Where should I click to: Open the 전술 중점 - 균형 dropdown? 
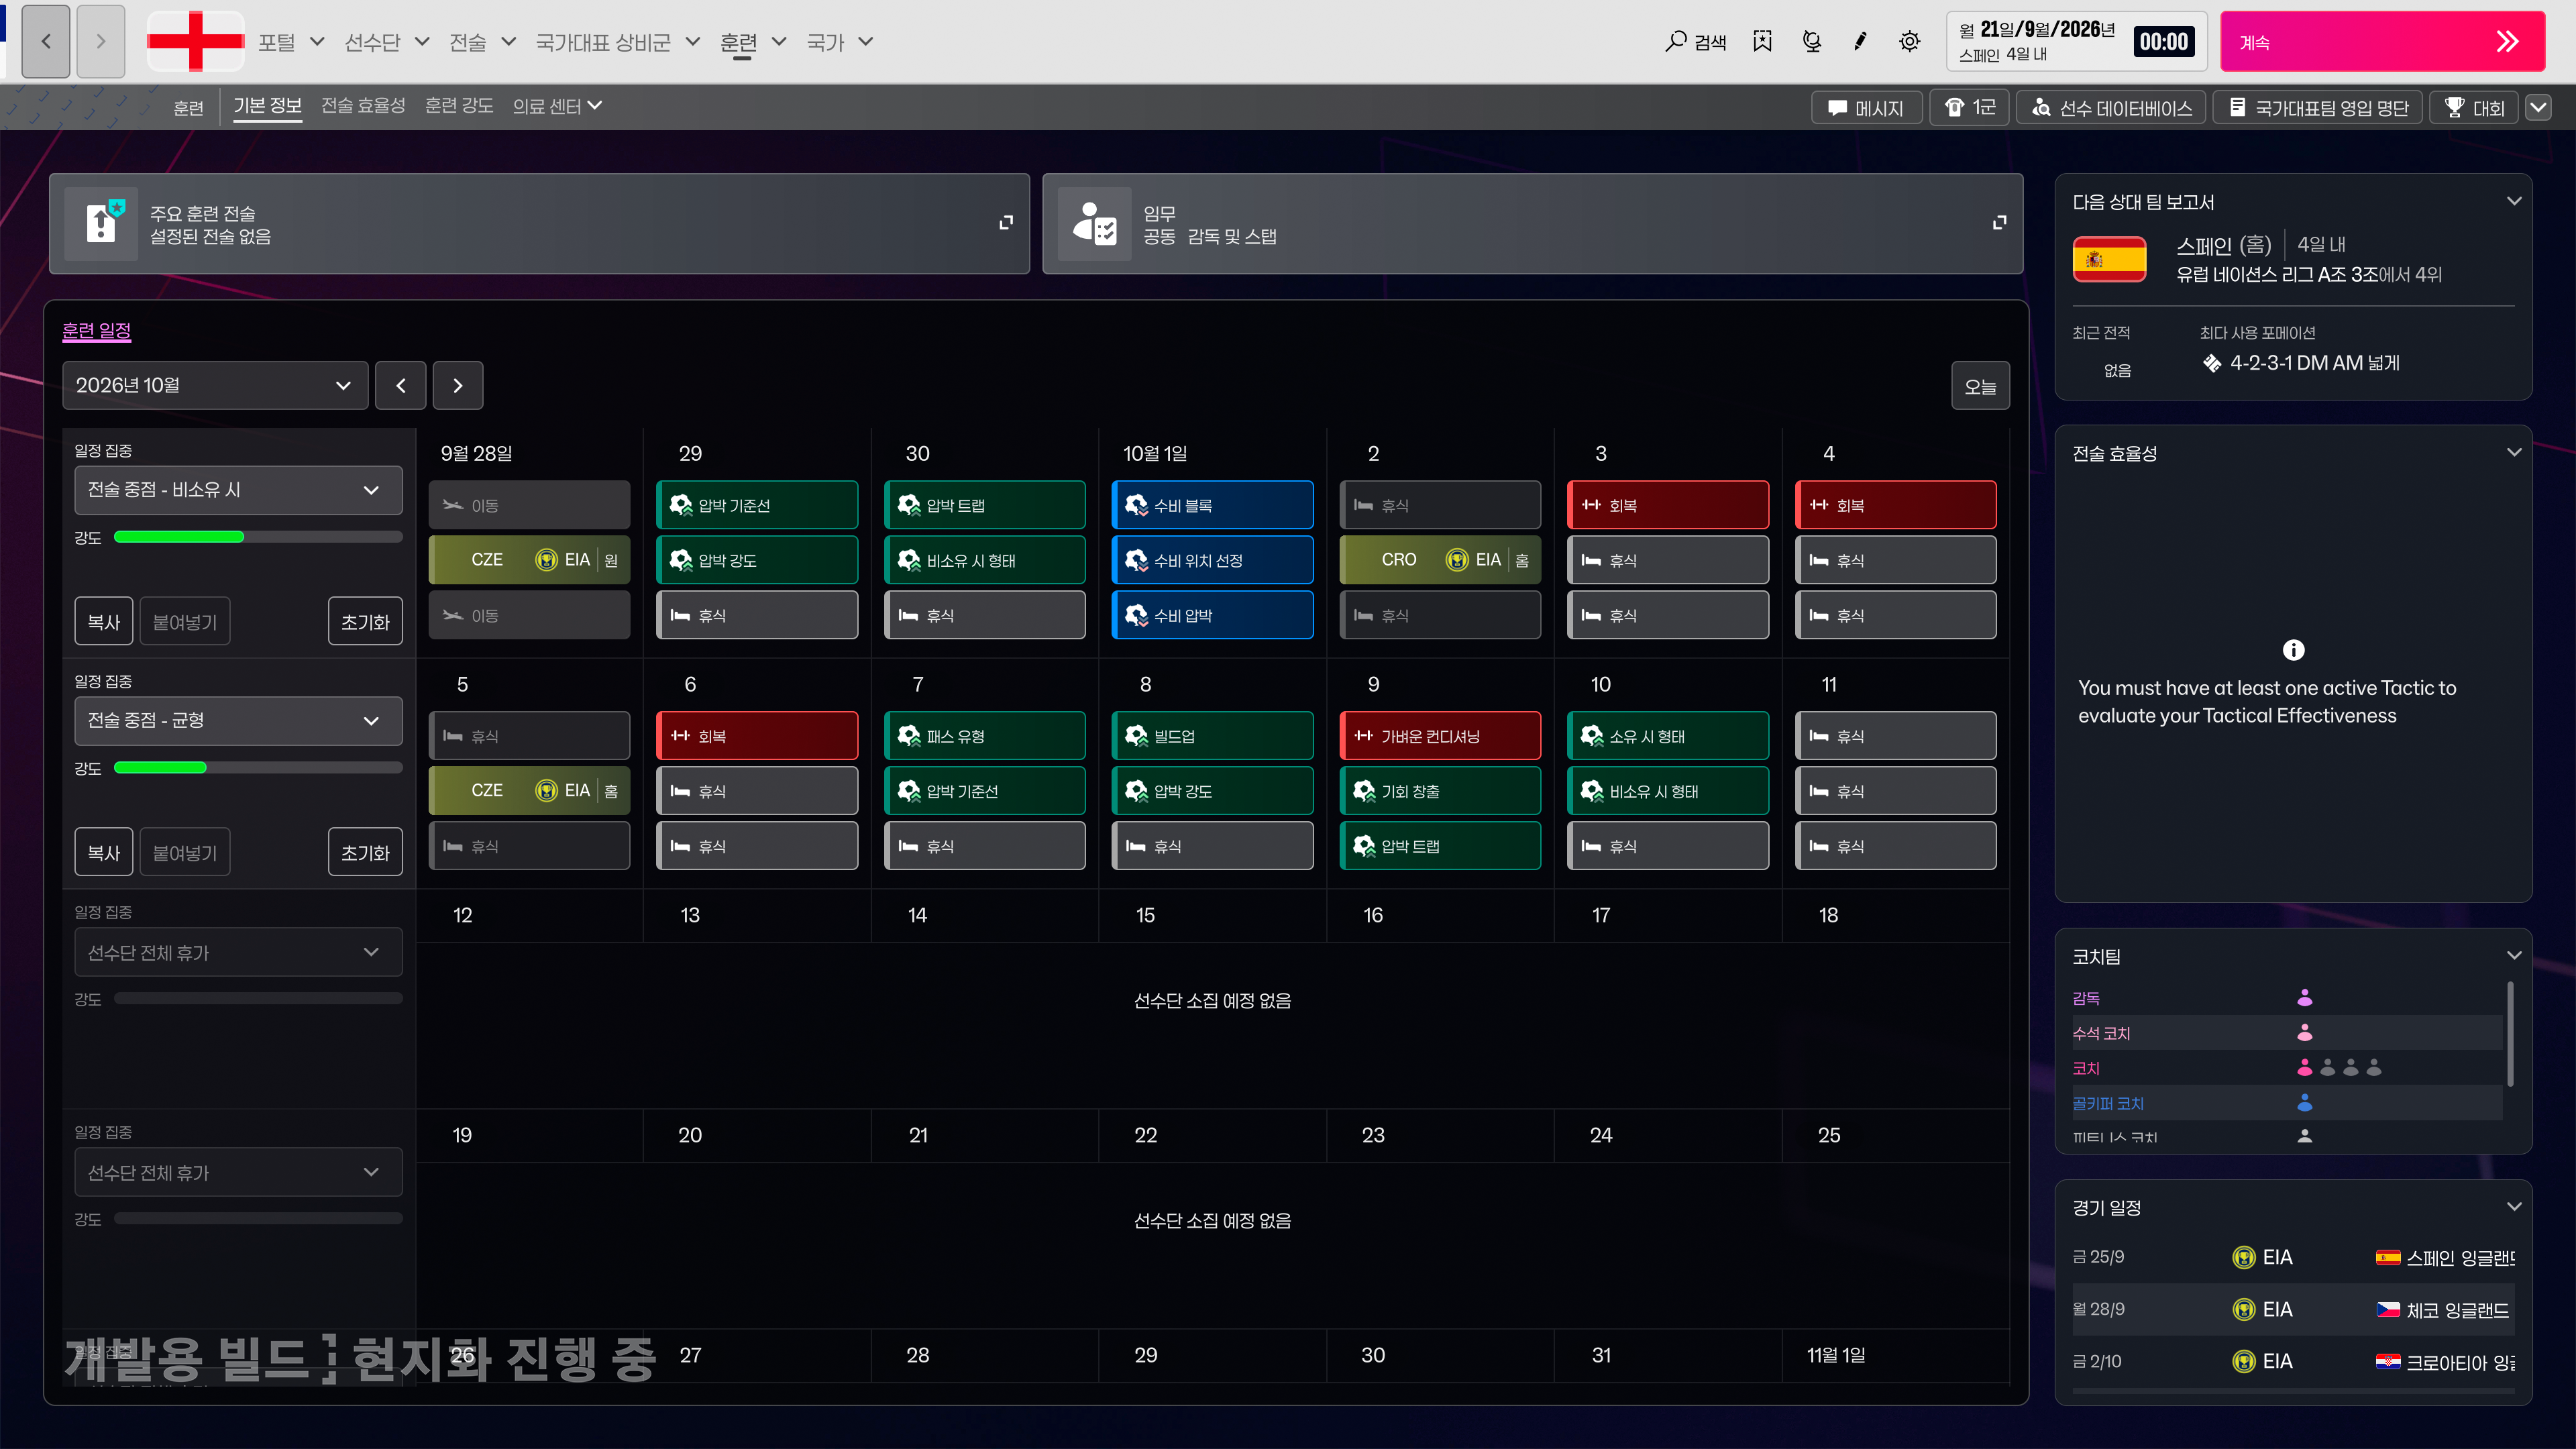click(238, 720)
